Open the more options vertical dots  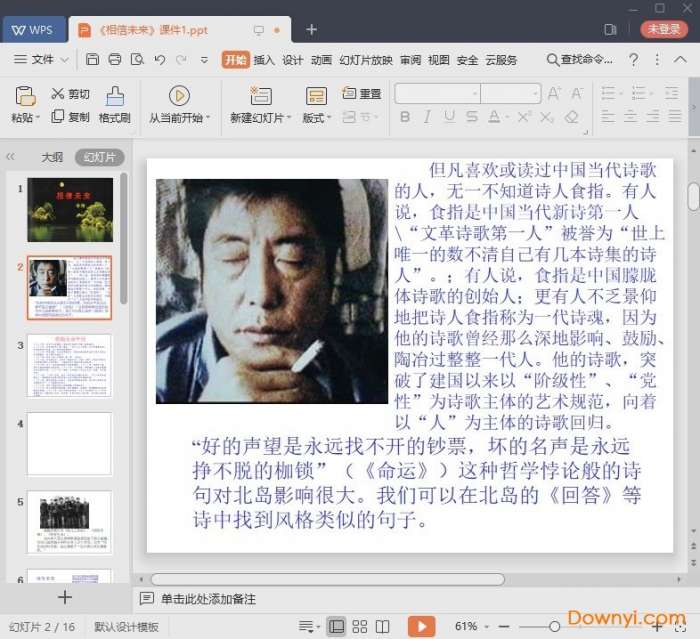point(657,59)
